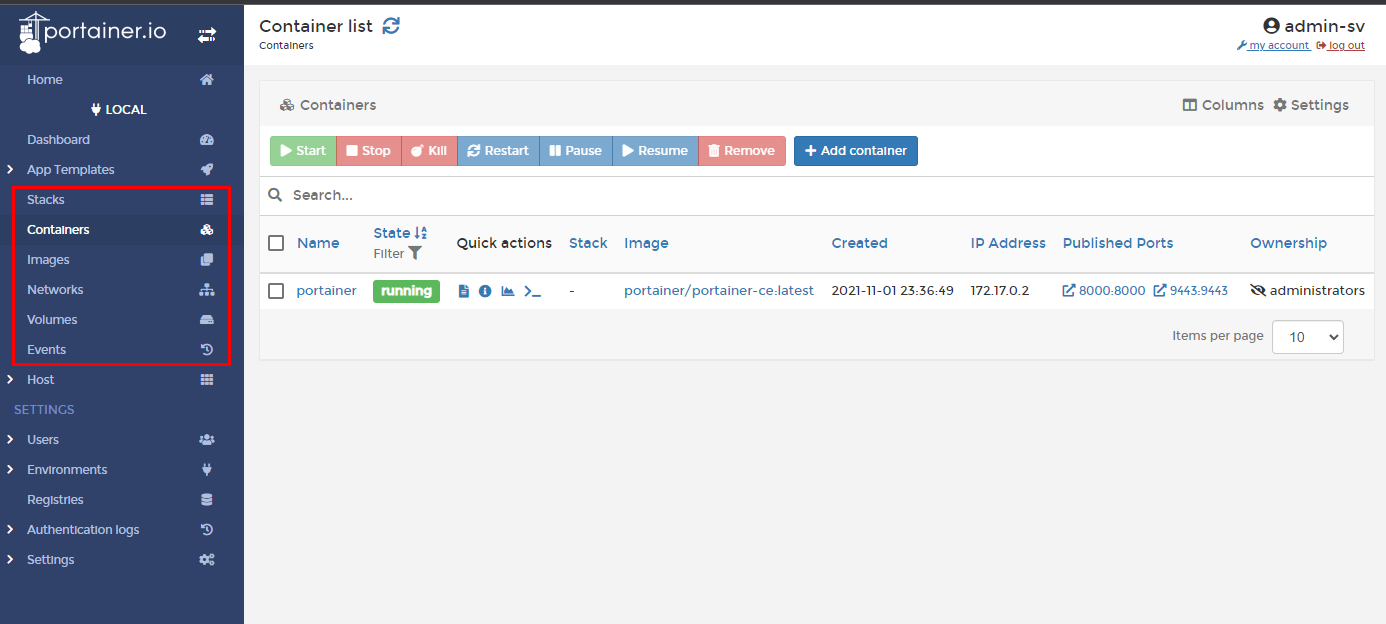This screenshot has height=624, width=1386.
Task: Expand the Users menu chevron
Action: [10, 440]
